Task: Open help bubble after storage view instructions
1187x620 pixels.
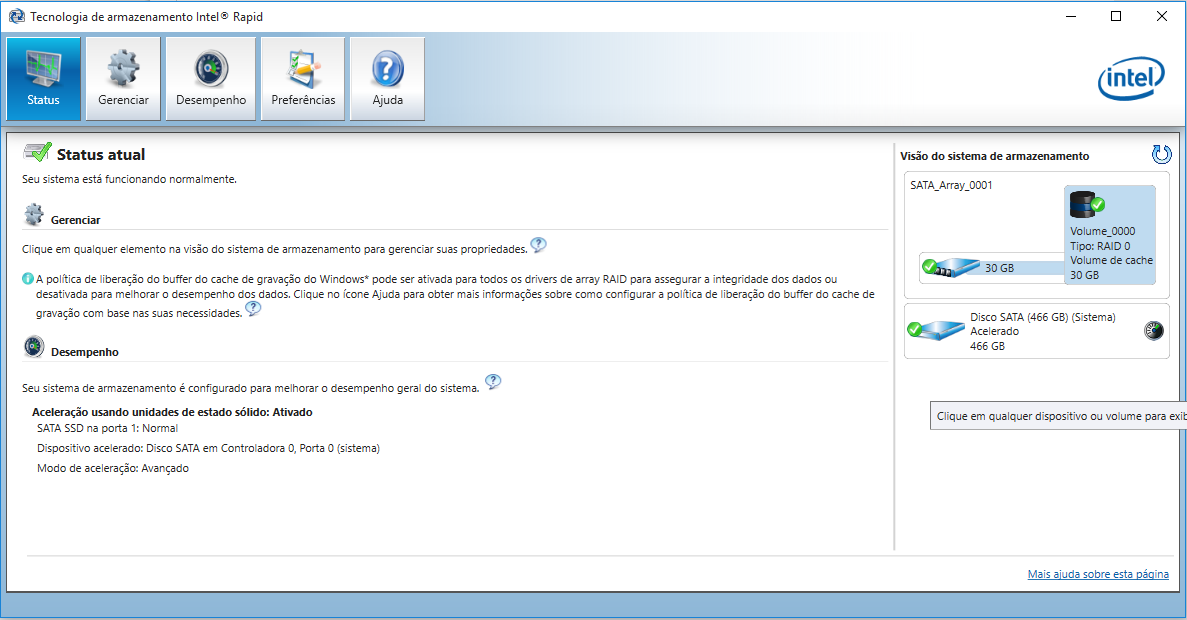Action: click(538, 245)
